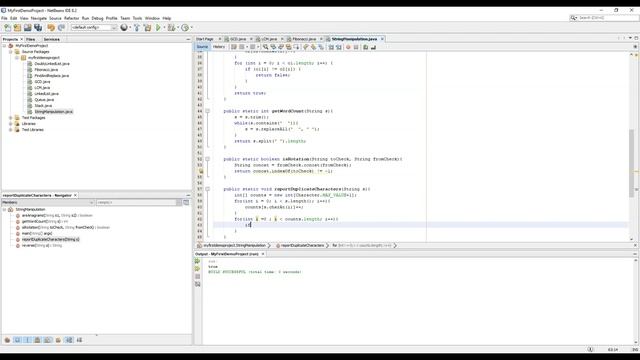Collapse the MyFirstDemoProject tree node
The height and width of the screenshot is (360, 640).
(x=4, y=46)
